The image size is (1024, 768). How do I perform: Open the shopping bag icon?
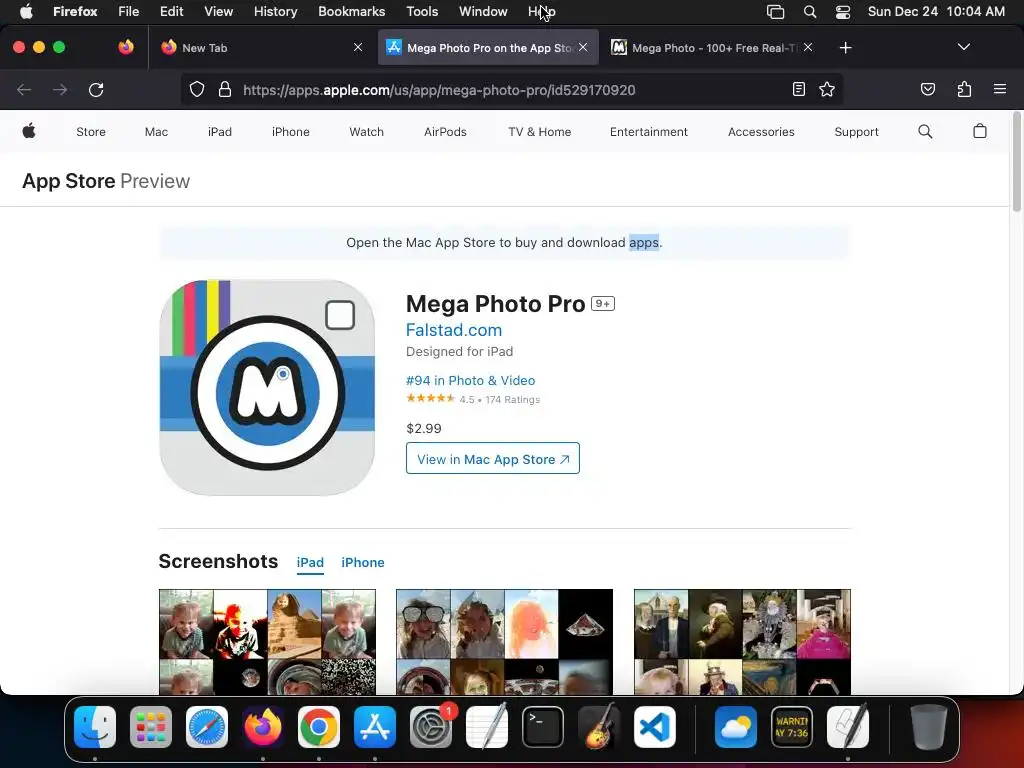980,131
